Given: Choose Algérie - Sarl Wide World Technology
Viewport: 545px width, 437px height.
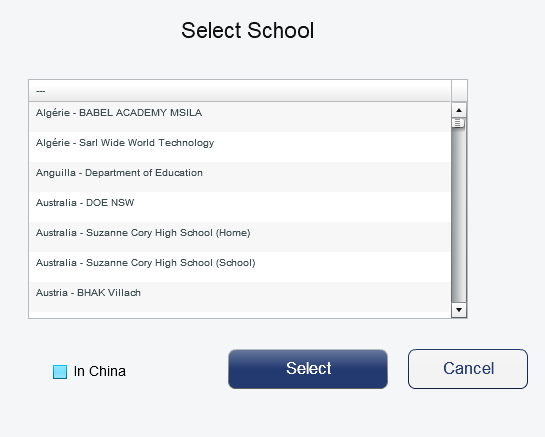Looking at the screenshot, I should (x=240, y=147).
